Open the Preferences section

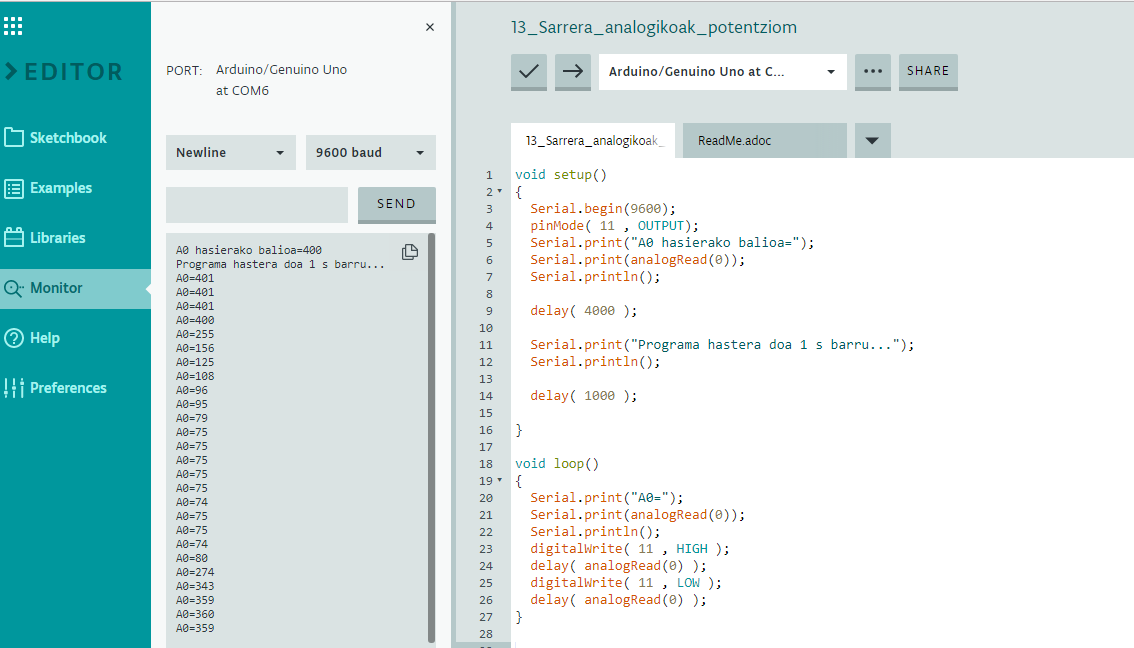(x=56, y=388)
